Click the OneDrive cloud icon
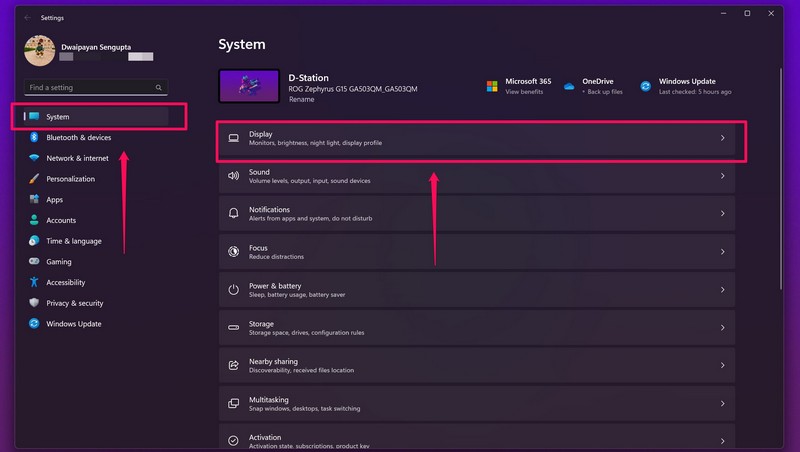800x452 pixels. click(x=569, y=86)
